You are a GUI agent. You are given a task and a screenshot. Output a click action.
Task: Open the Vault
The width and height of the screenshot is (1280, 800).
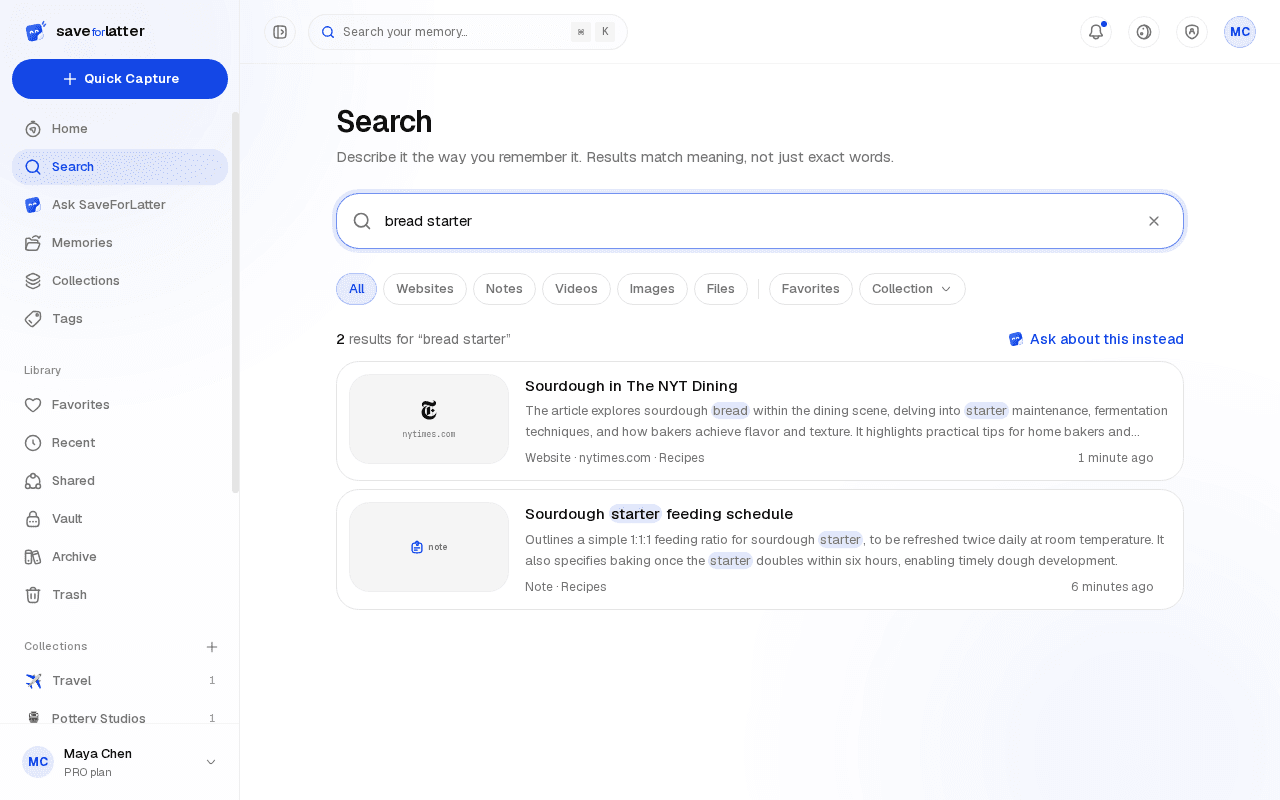[x=120, y=519]
